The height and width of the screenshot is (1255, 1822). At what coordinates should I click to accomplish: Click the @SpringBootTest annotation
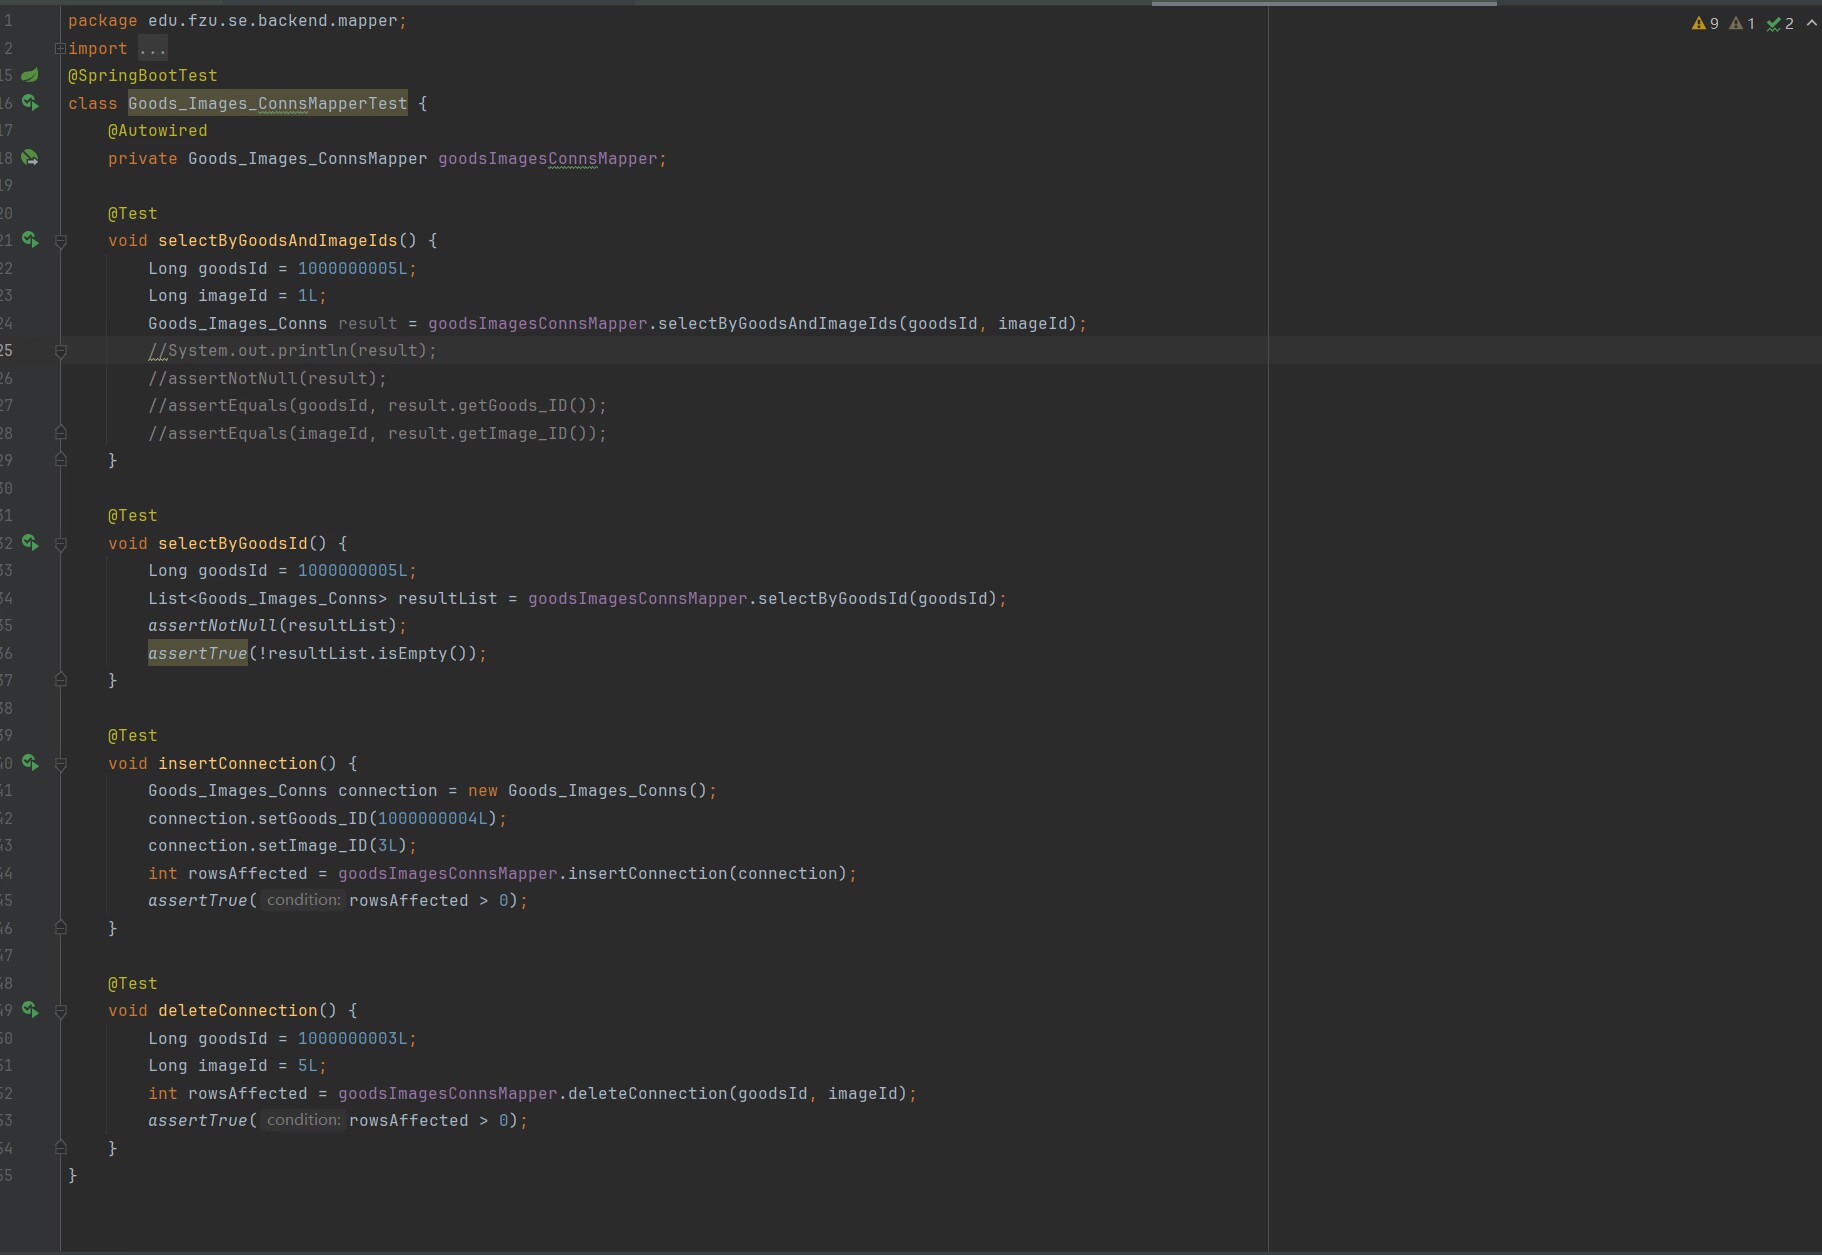pos(142,76)
